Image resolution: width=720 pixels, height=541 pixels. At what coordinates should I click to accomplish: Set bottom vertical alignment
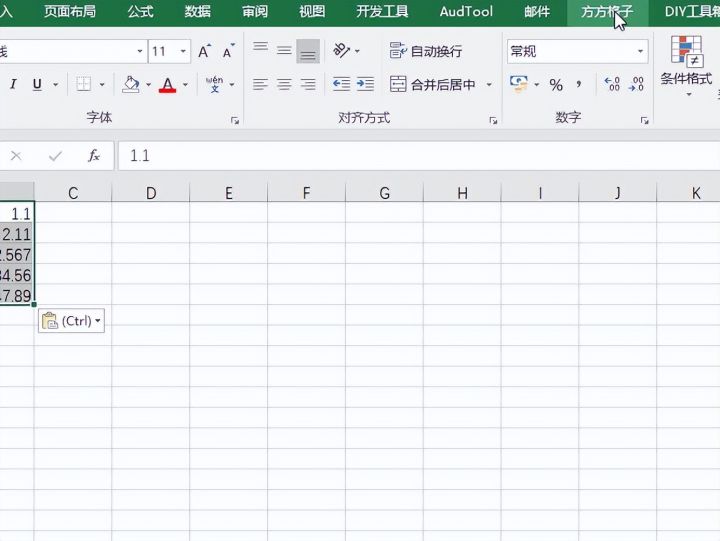pos(308,51)
